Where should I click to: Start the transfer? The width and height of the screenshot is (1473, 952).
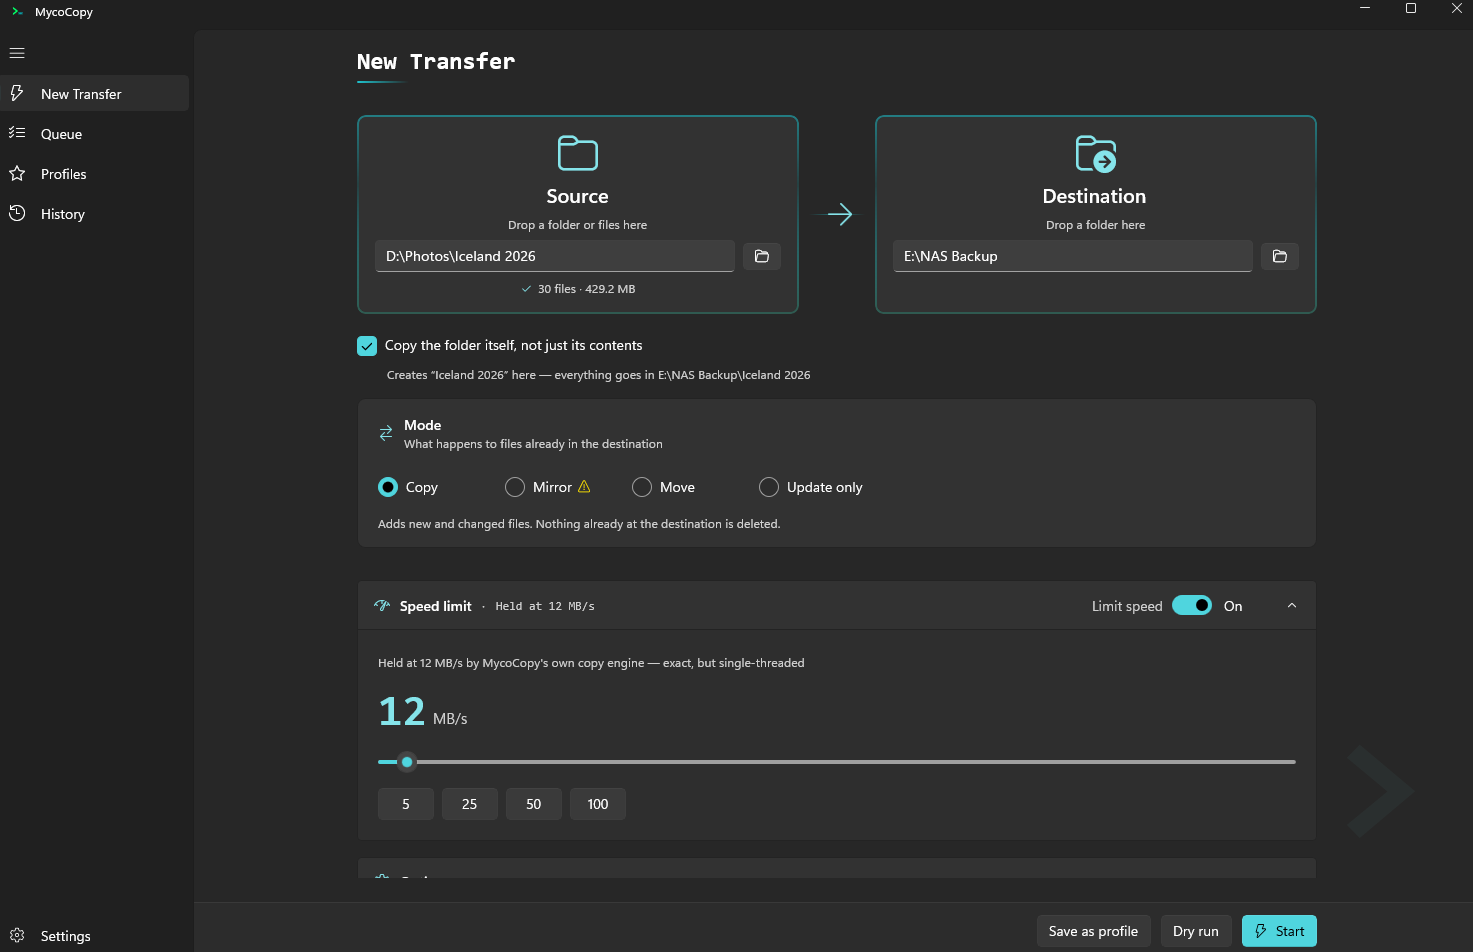(1279, 931)
